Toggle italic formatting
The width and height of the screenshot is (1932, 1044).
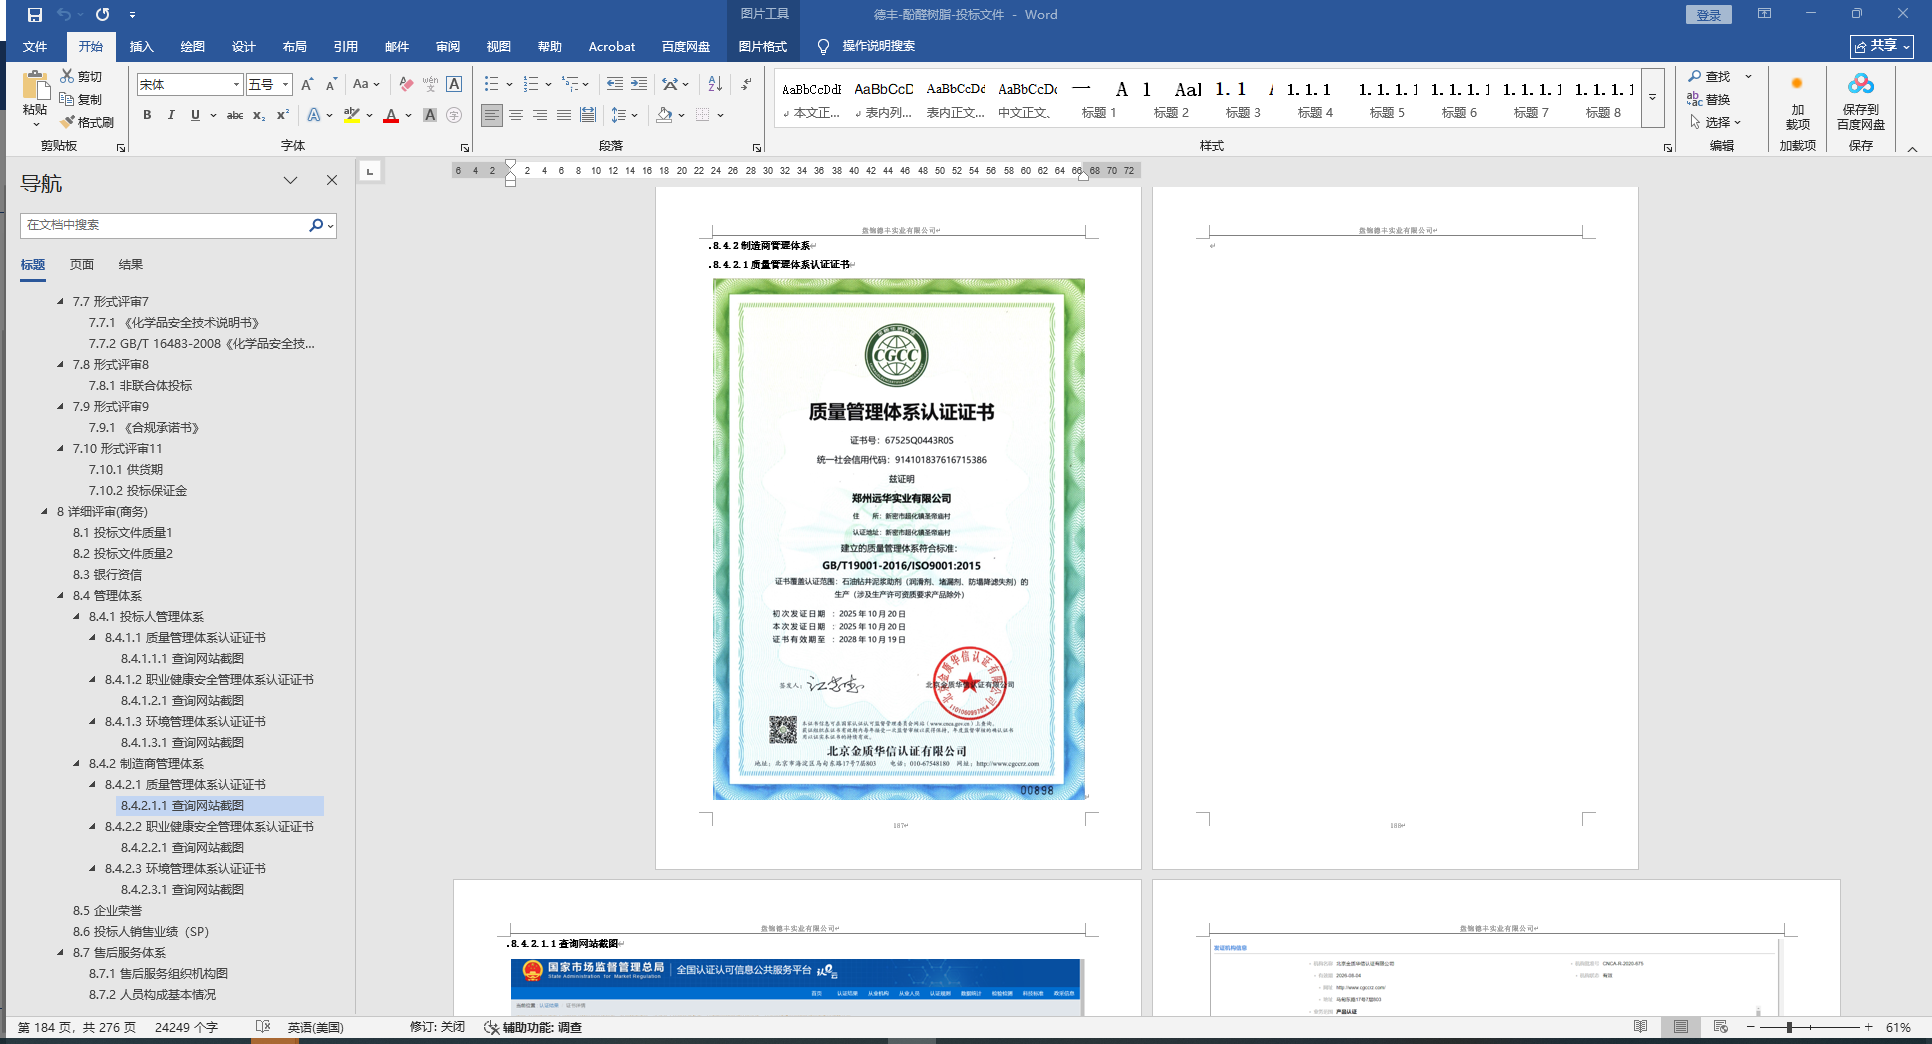(171, 115)
